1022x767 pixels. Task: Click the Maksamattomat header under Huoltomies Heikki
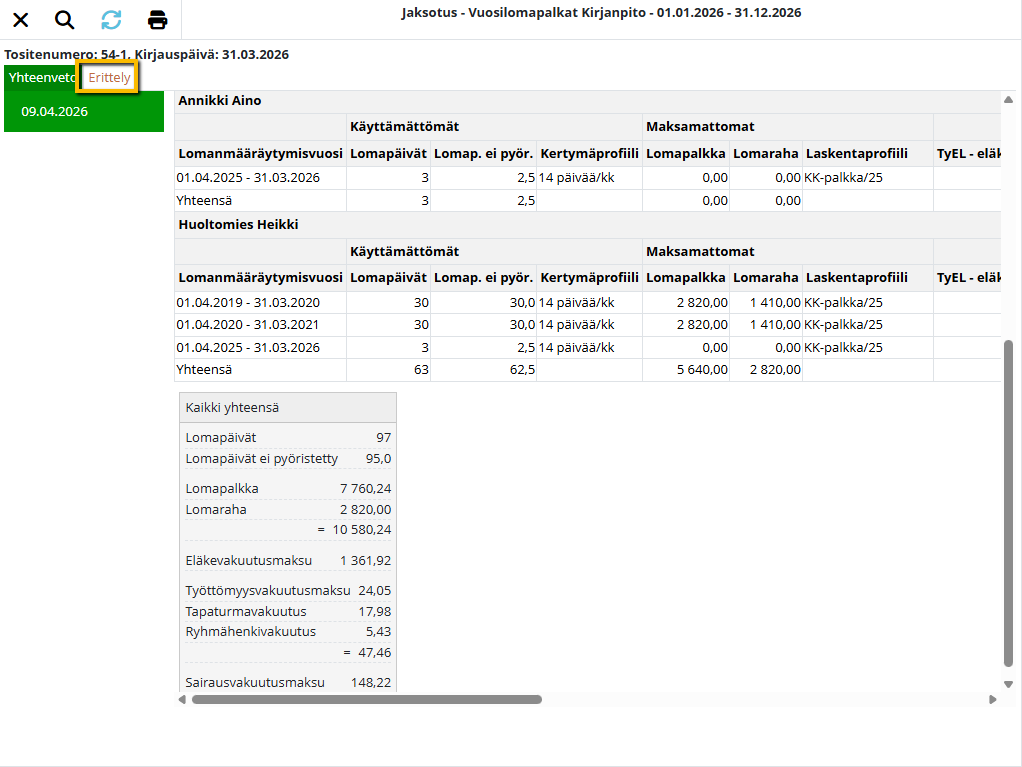pos(700,252)
